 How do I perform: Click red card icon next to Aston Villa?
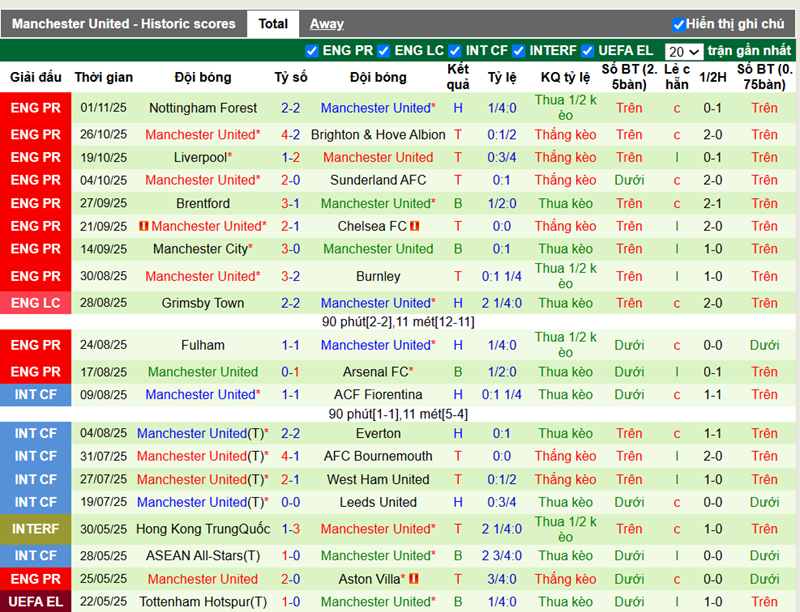pos(414,579)
